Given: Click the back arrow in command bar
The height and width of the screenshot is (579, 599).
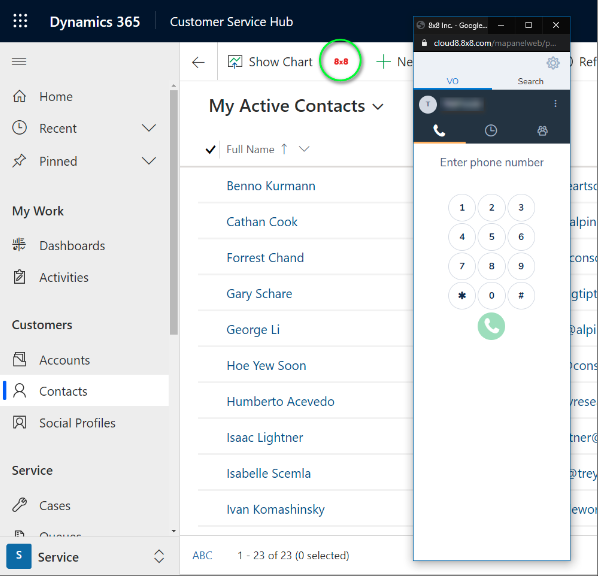Looking at the screenshot, I should click(x=198, y=62).
